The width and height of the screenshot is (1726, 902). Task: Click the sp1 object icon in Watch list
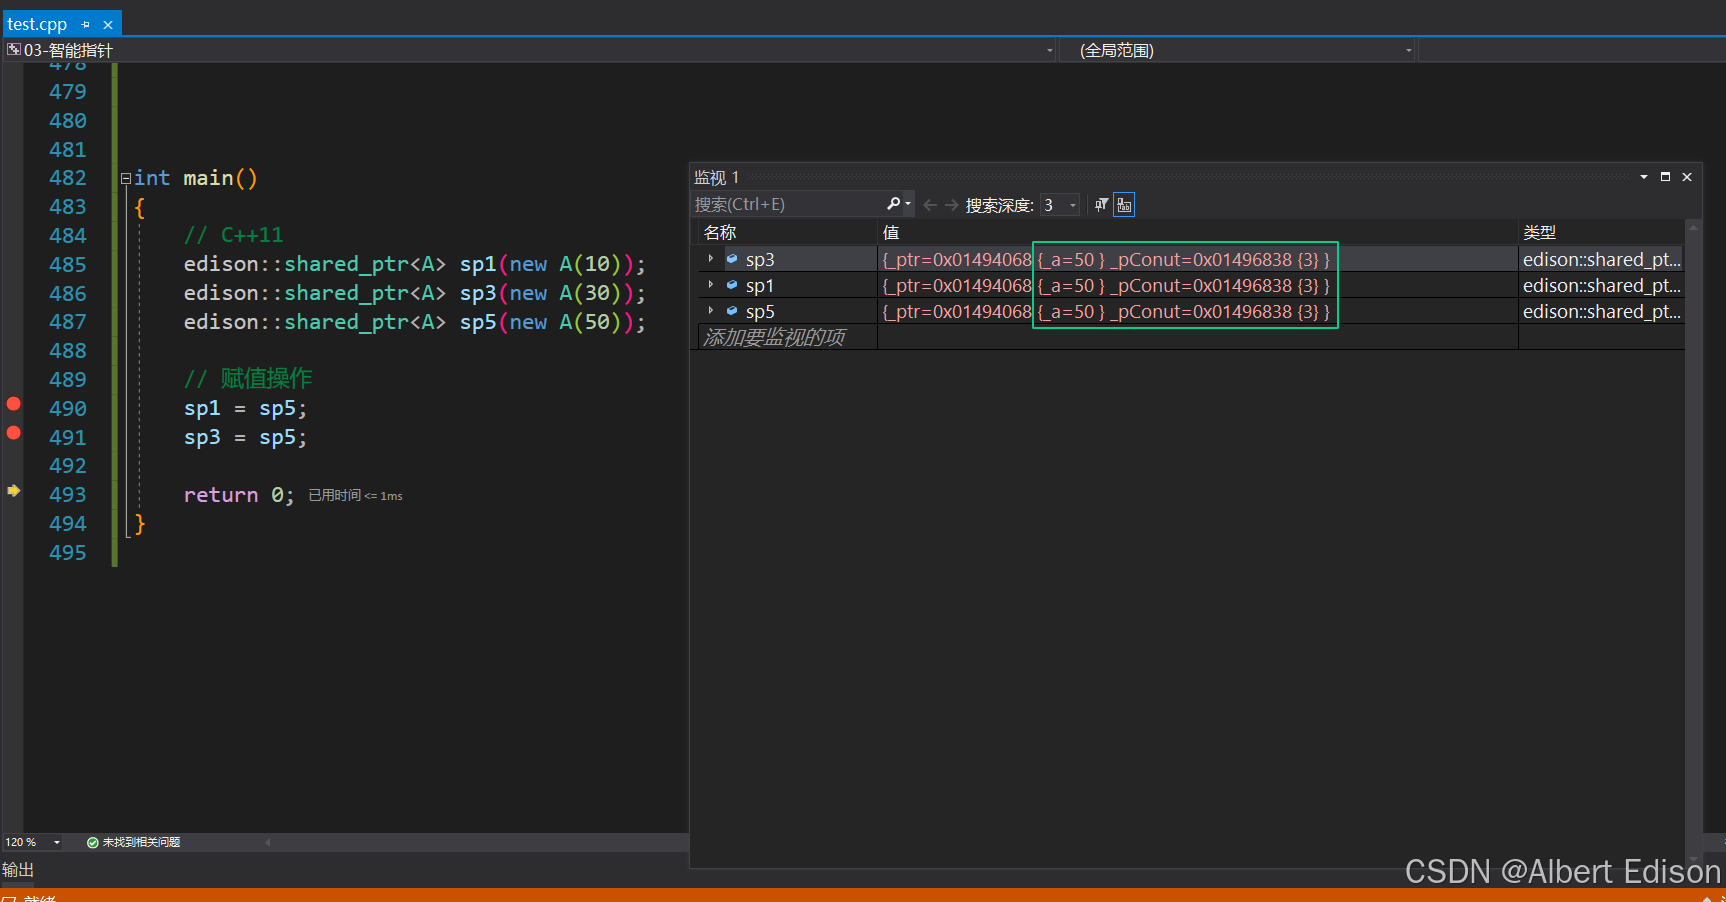pos(732,285)
